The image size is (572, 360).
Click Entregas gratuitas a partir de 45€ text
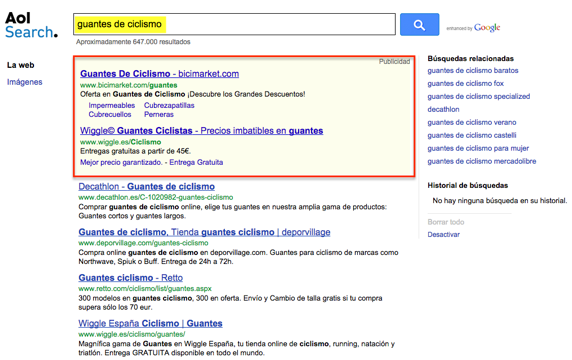(x=135, y=151)
